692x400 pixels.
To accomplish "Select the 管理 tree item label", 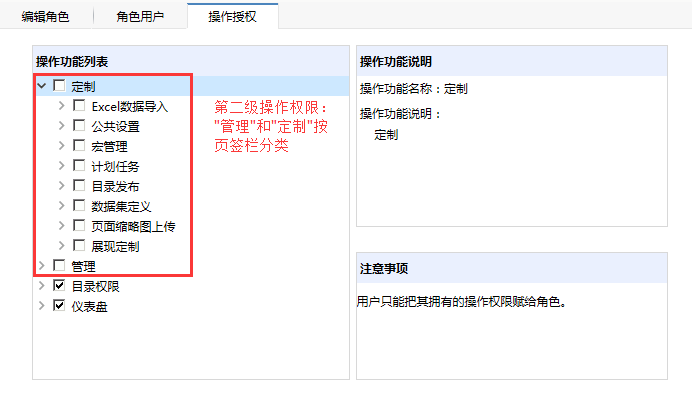I will 83,267.
